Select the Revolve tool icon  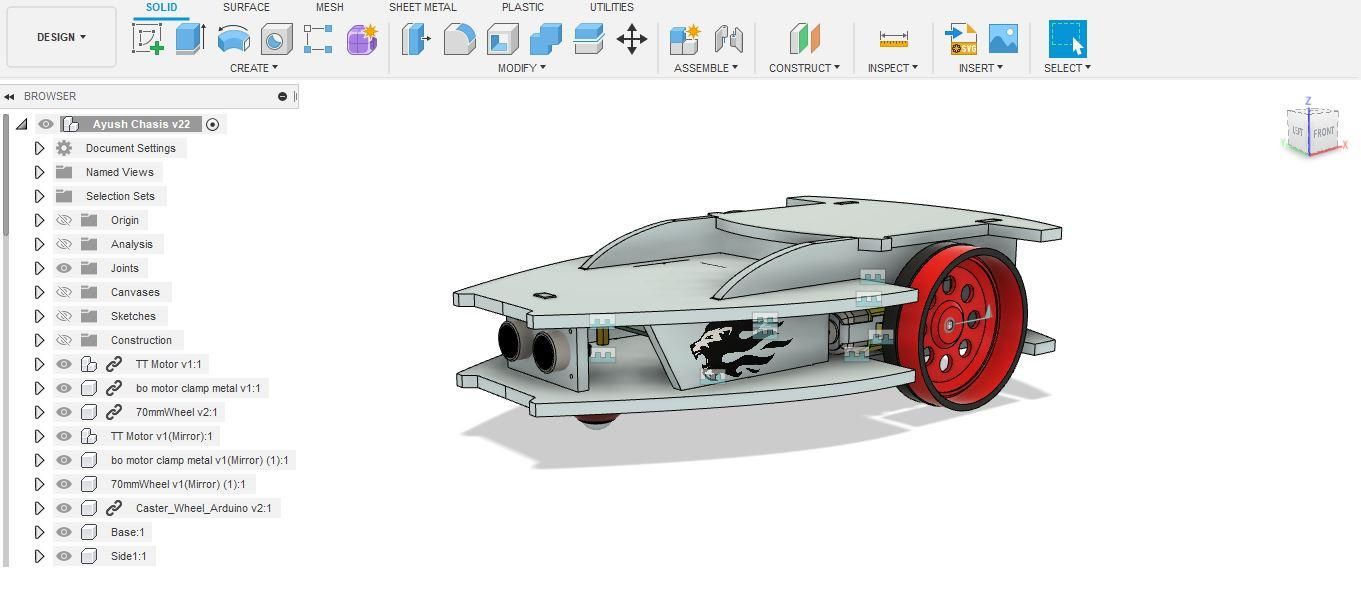coord(233,39)
